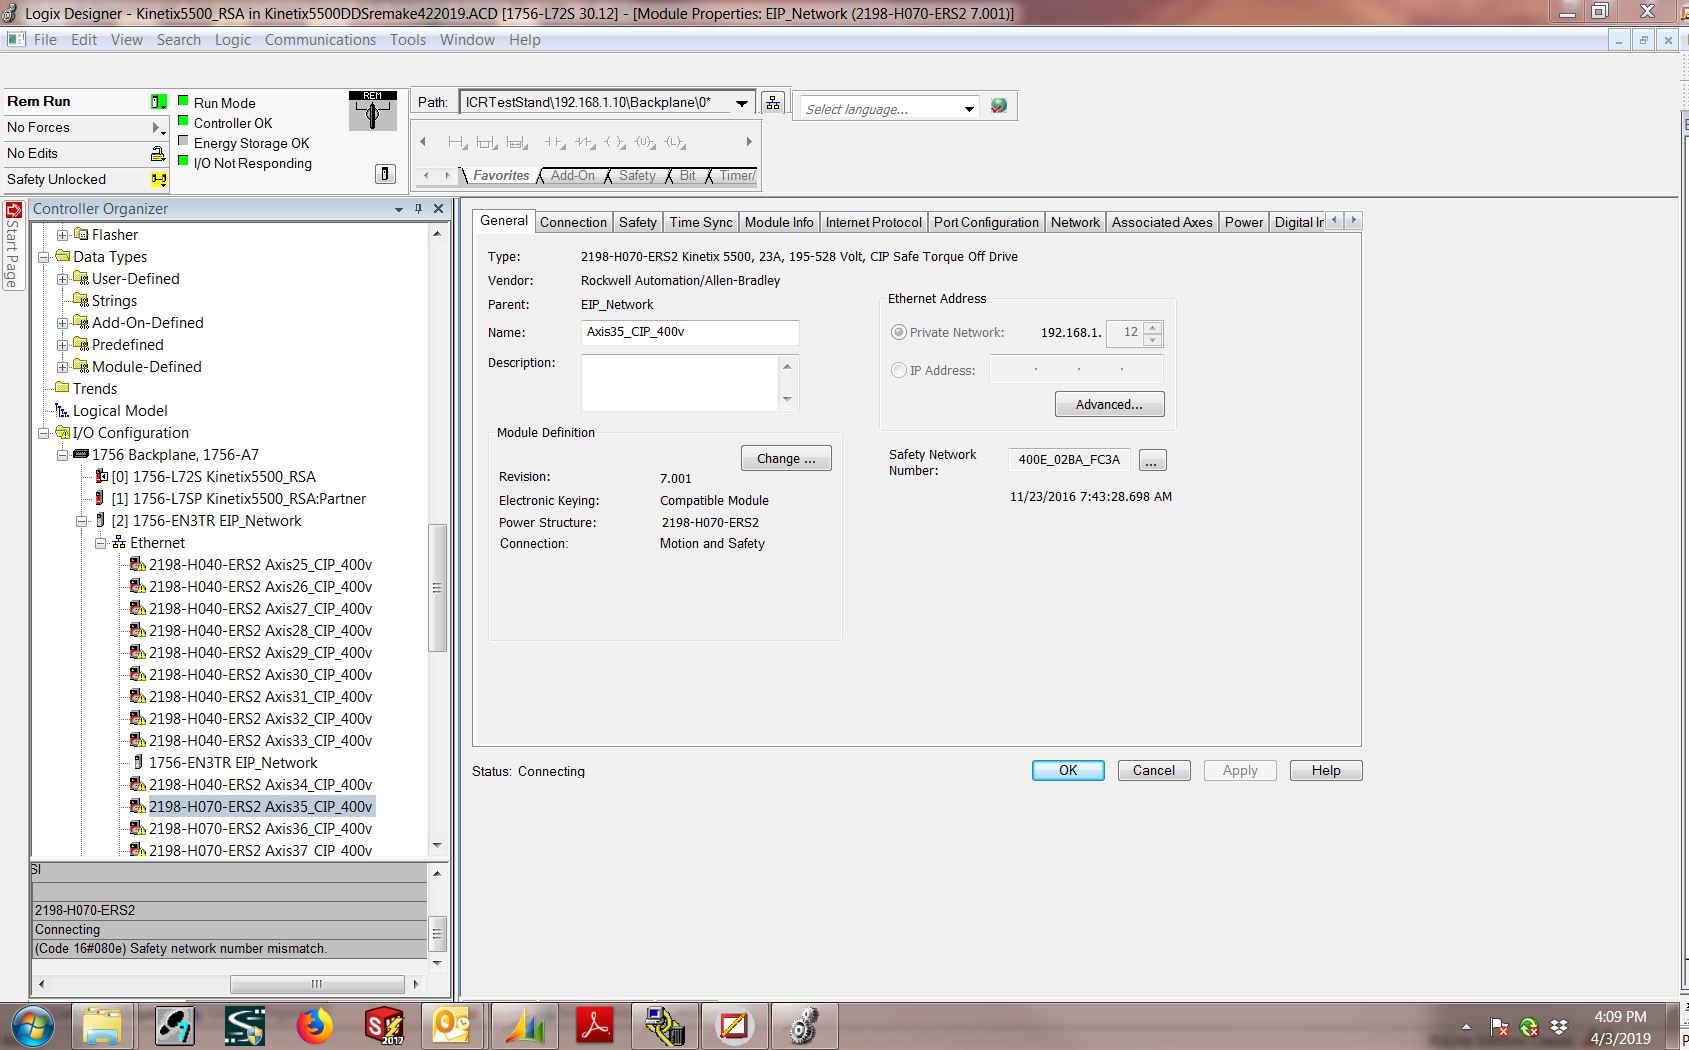Click the Axis36_CIP_400v drive warning icon
The height and width of the screenshot is (1050, 1689).
pyautogui.click(x=138, y=829)
